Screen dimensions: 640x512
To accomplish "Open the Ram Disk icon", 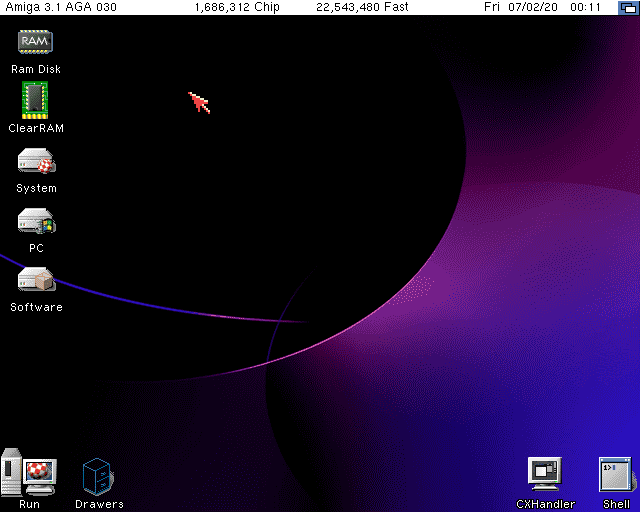I will point(36,42).
